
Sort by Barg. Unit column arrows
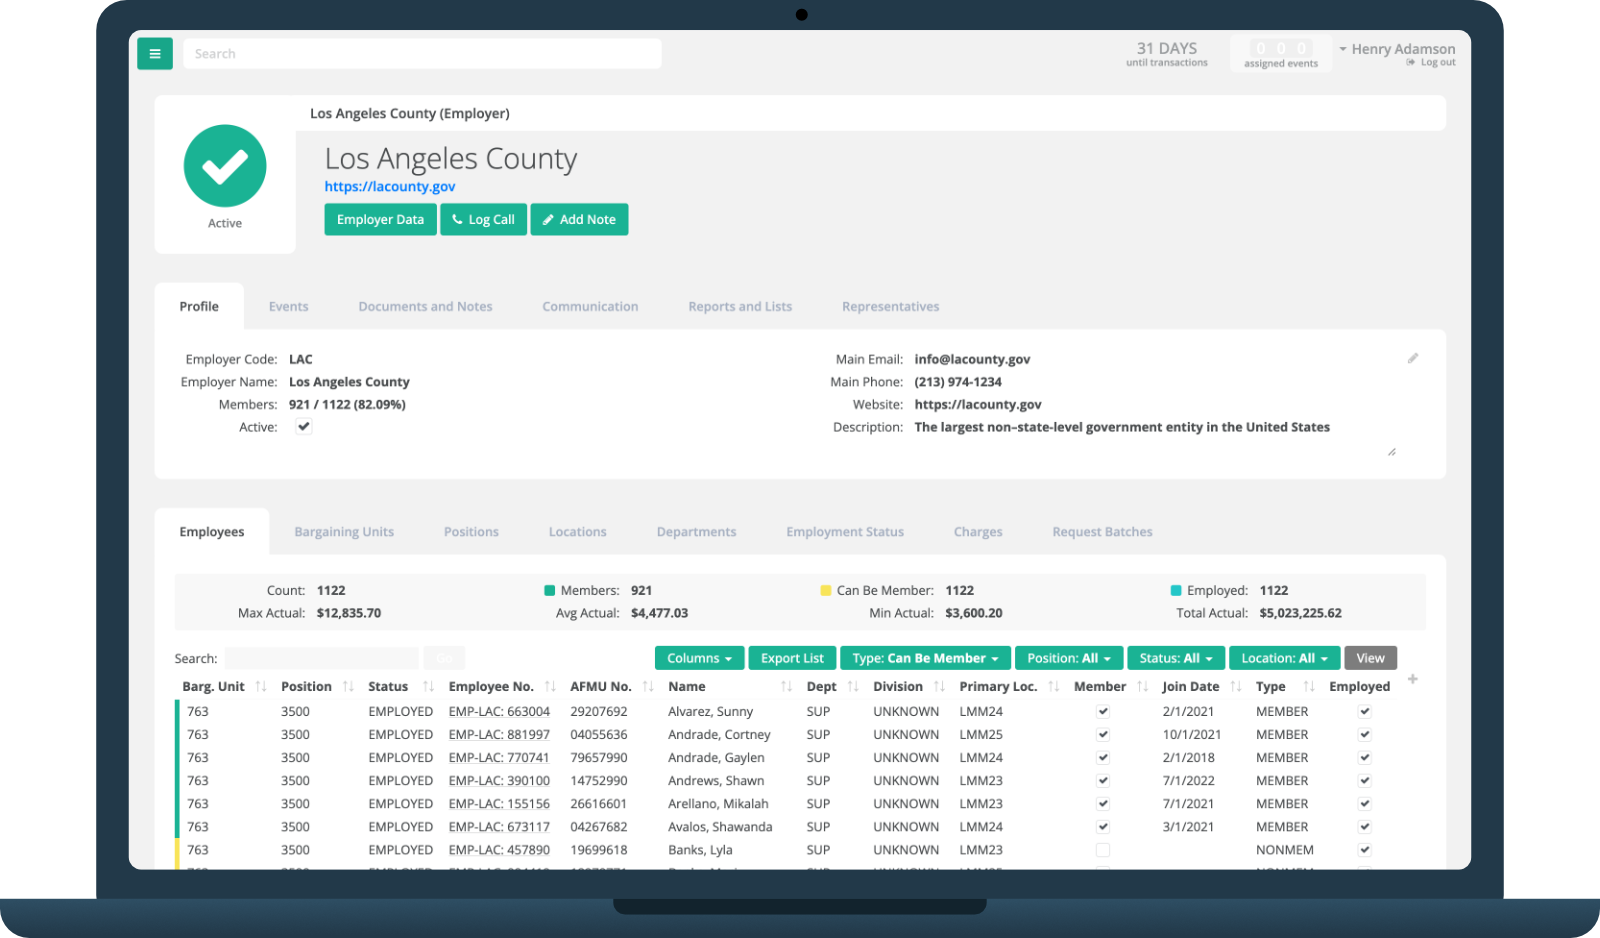(x=261, y=687)
